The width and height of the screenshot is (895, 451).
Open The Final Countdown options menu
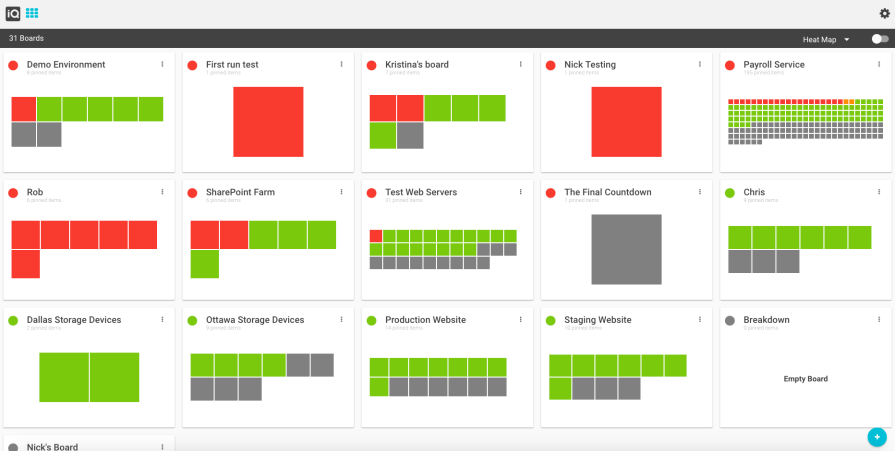[x=700, y=192]
